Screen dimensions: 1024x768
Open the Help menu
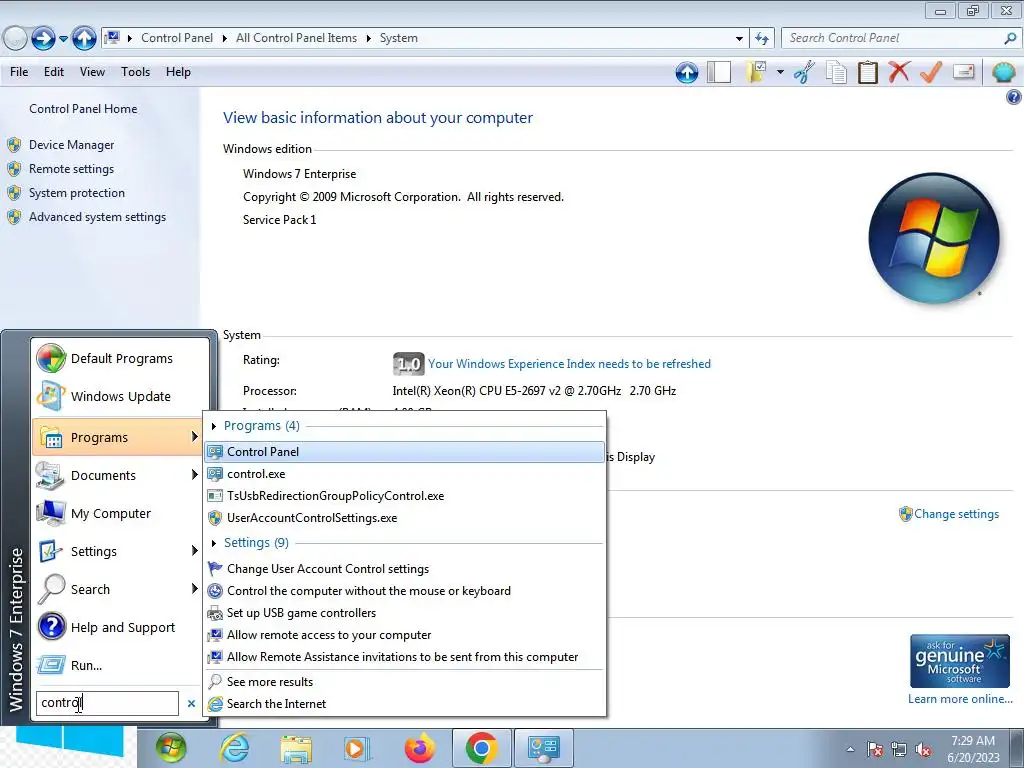point(178,72)
